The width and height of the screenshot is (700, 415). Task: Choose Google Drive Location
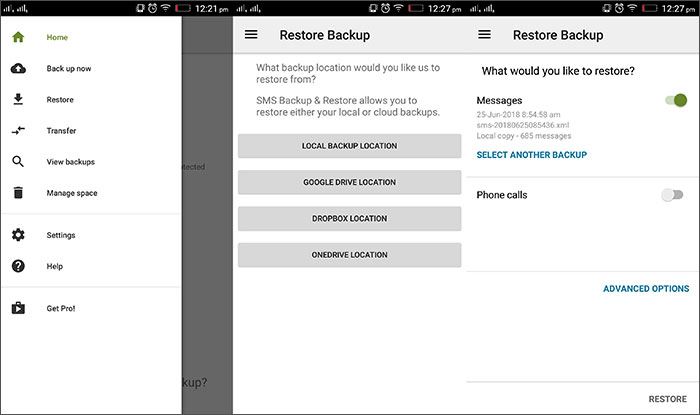point(350,182)
